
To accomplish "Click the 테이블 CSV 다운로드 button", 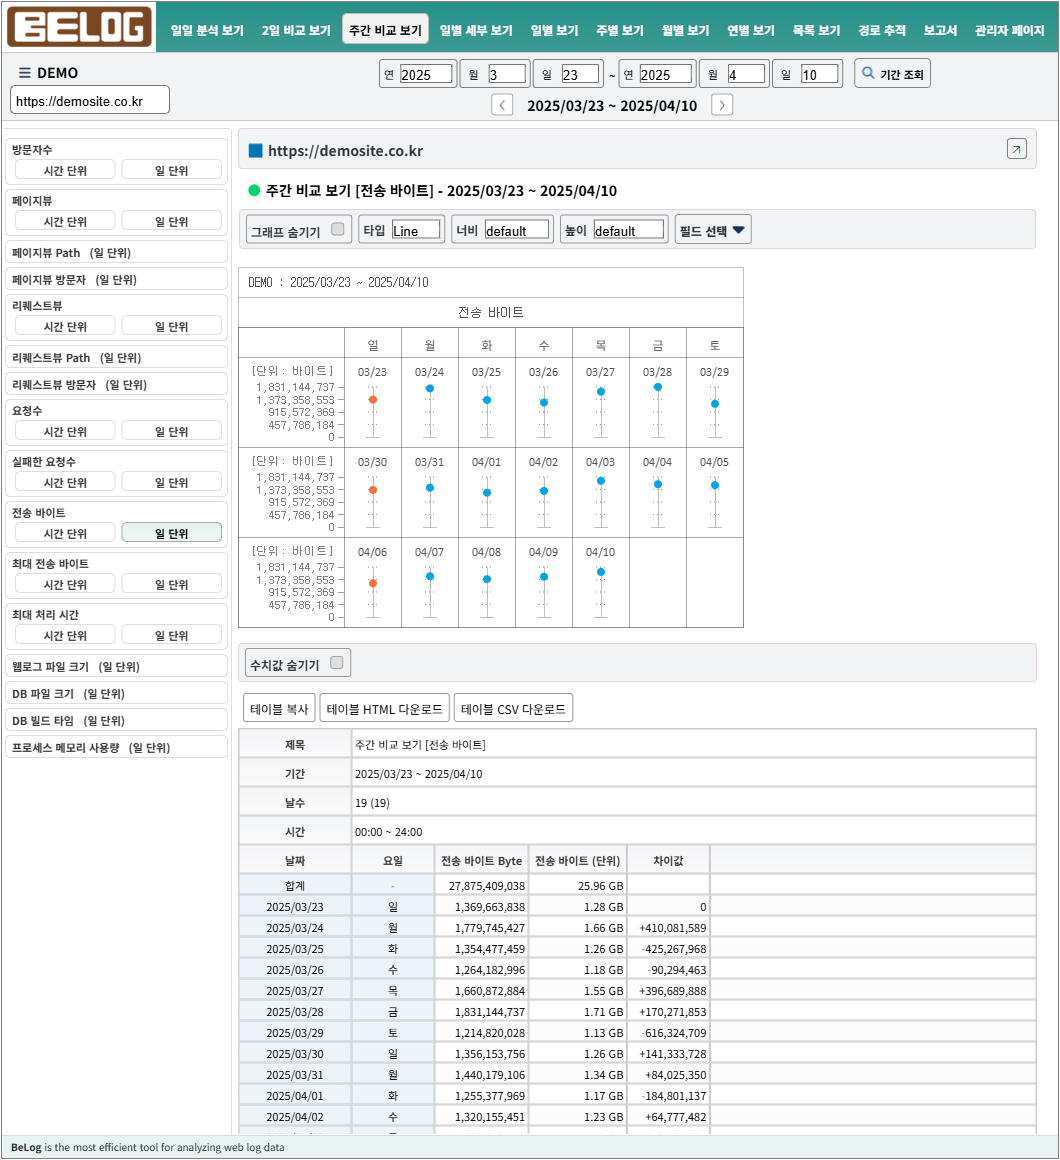I will [x=513, y=709].
